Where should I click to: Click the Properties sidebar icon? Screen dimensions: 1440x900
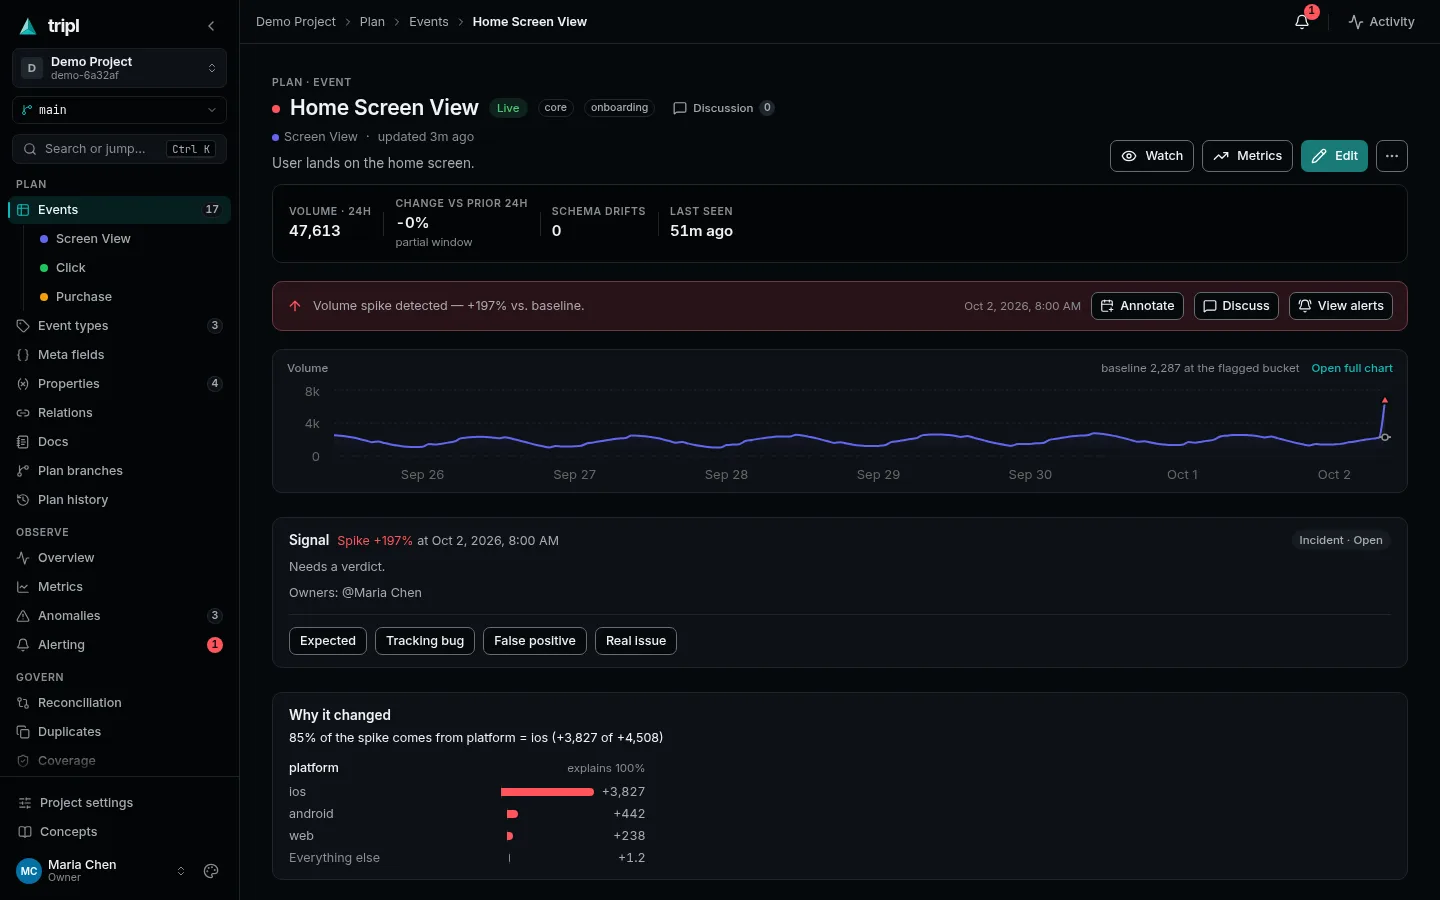point(23,384)
